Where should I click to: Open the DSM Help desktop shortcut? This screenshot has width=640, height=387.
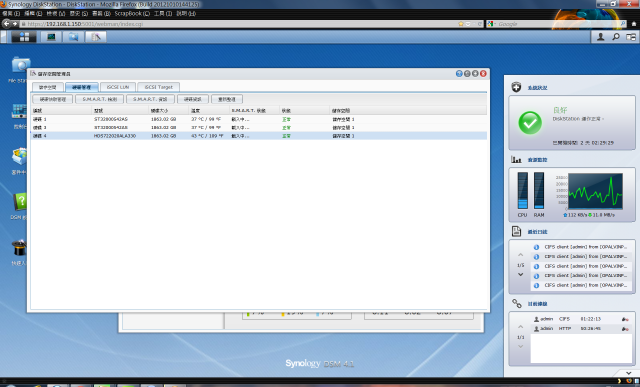pos(20,206)
